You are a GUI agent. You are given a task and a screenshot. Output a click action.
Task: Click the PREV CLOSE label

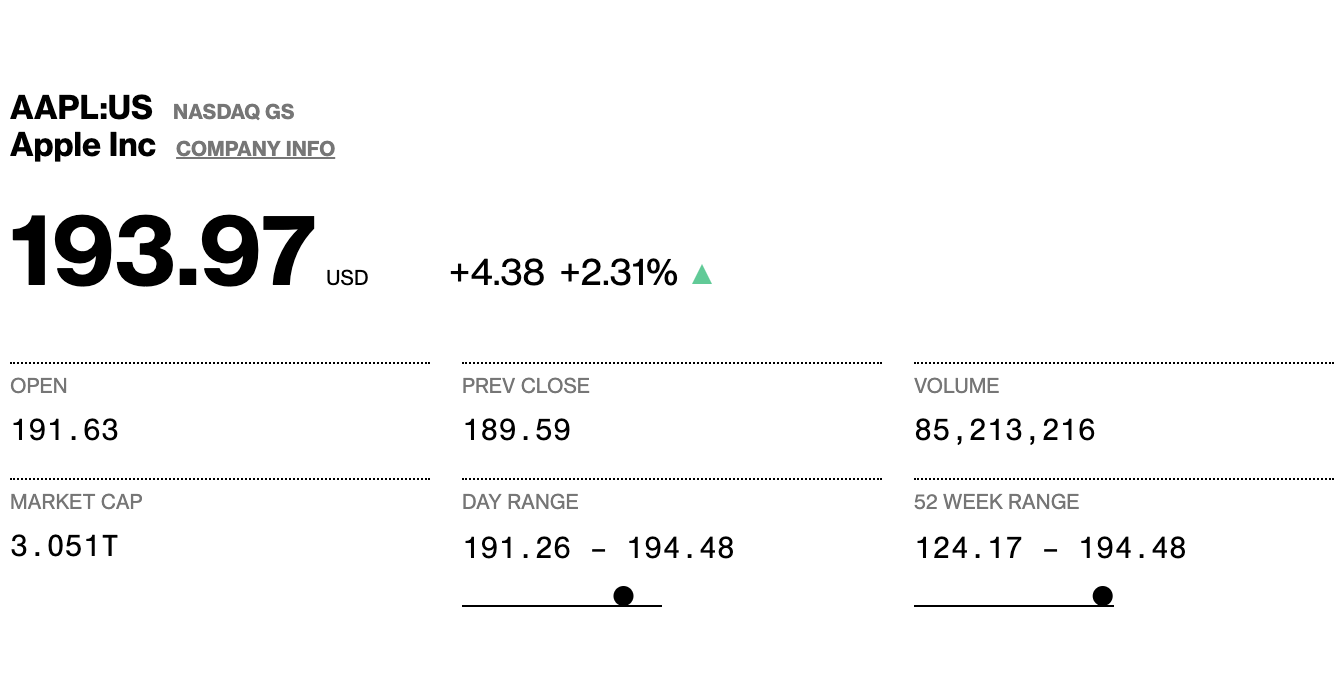[525, 386]
